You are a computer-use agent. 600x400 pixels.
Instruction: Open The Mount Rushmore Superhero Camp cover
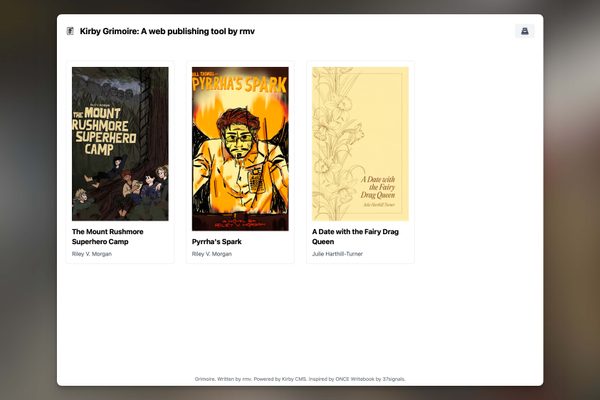click(x=120, y=144)
